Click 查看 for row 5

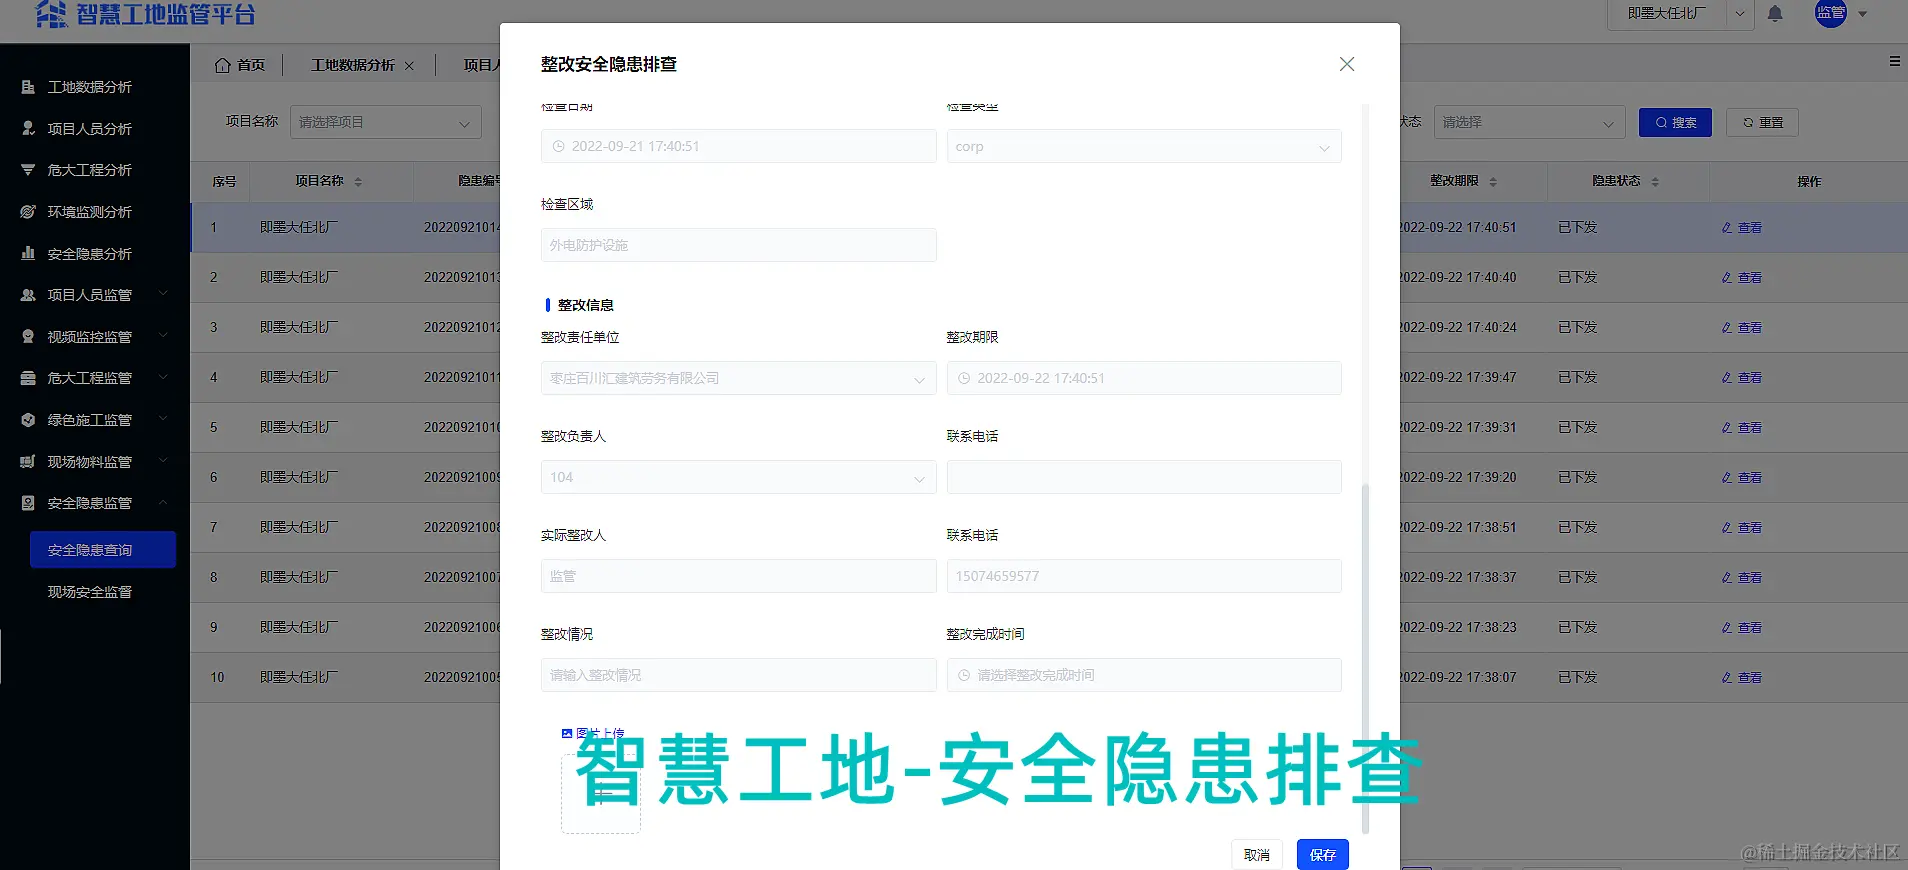(1742, 428)
